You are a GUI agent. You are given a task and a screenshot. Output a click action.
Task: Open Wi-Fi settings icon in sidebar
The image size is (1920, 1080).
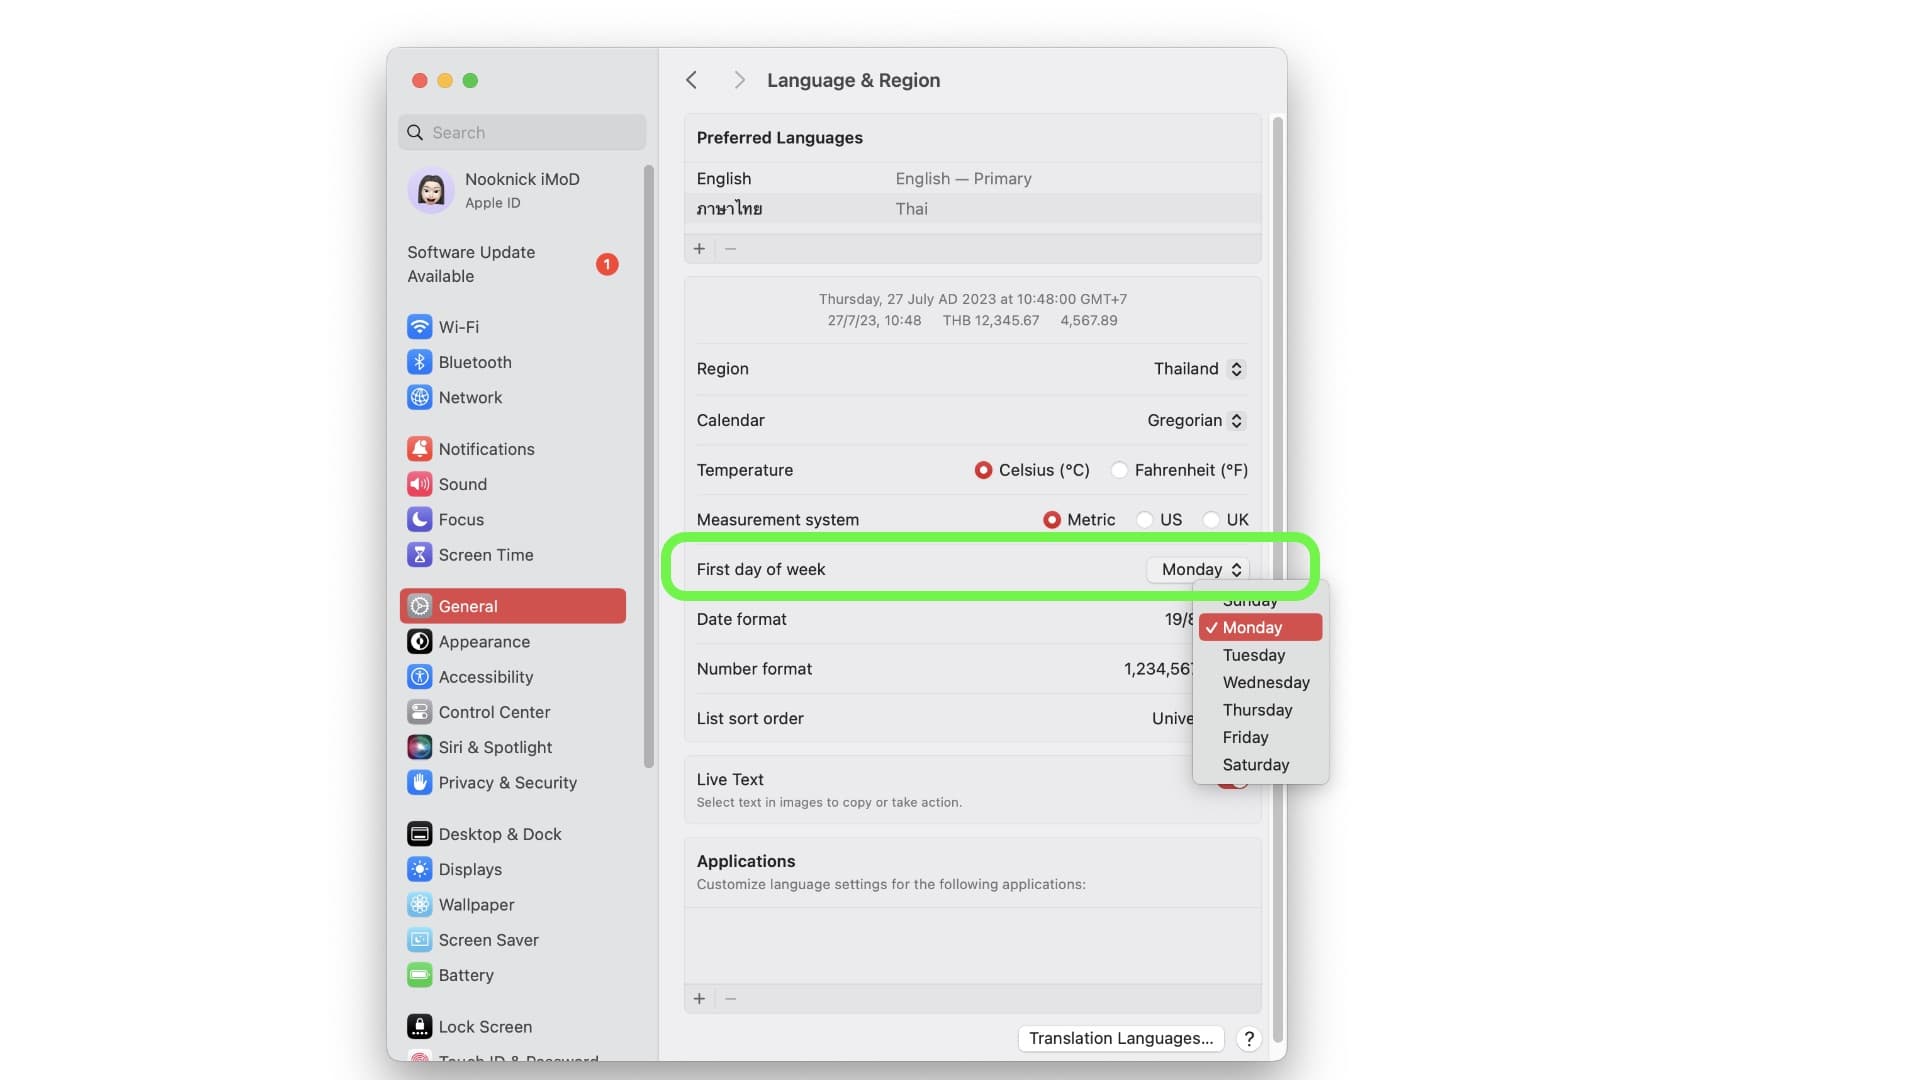tap(419, 327)
